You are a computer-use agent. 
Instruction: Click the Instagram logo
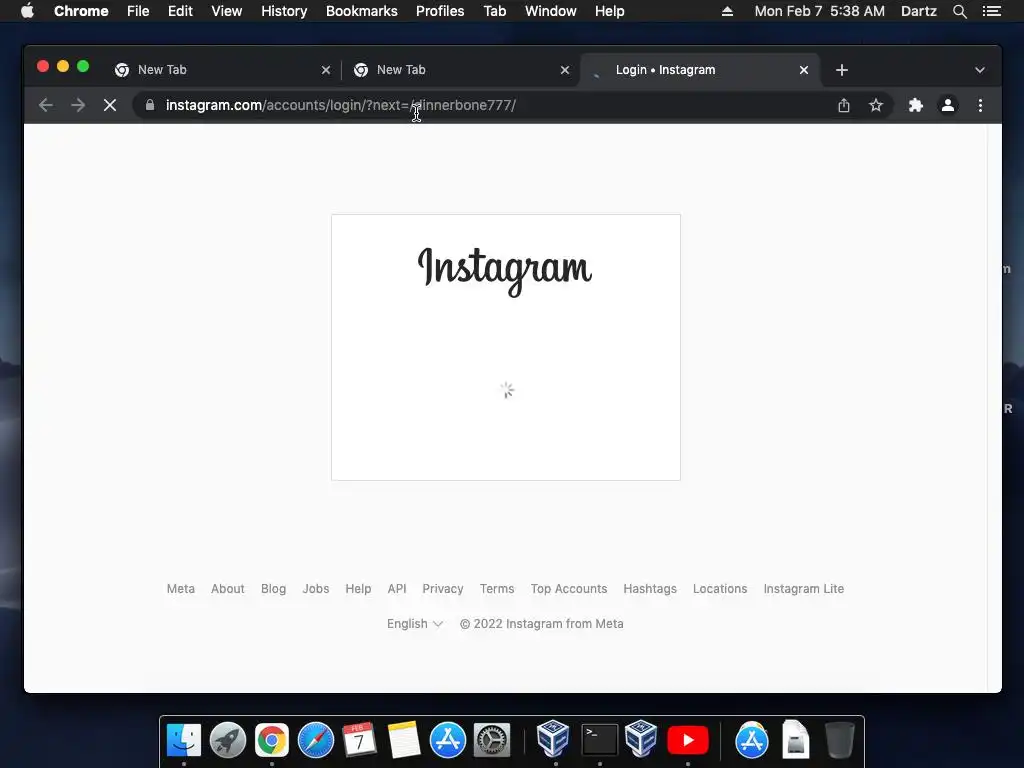(x=505, y=270)
